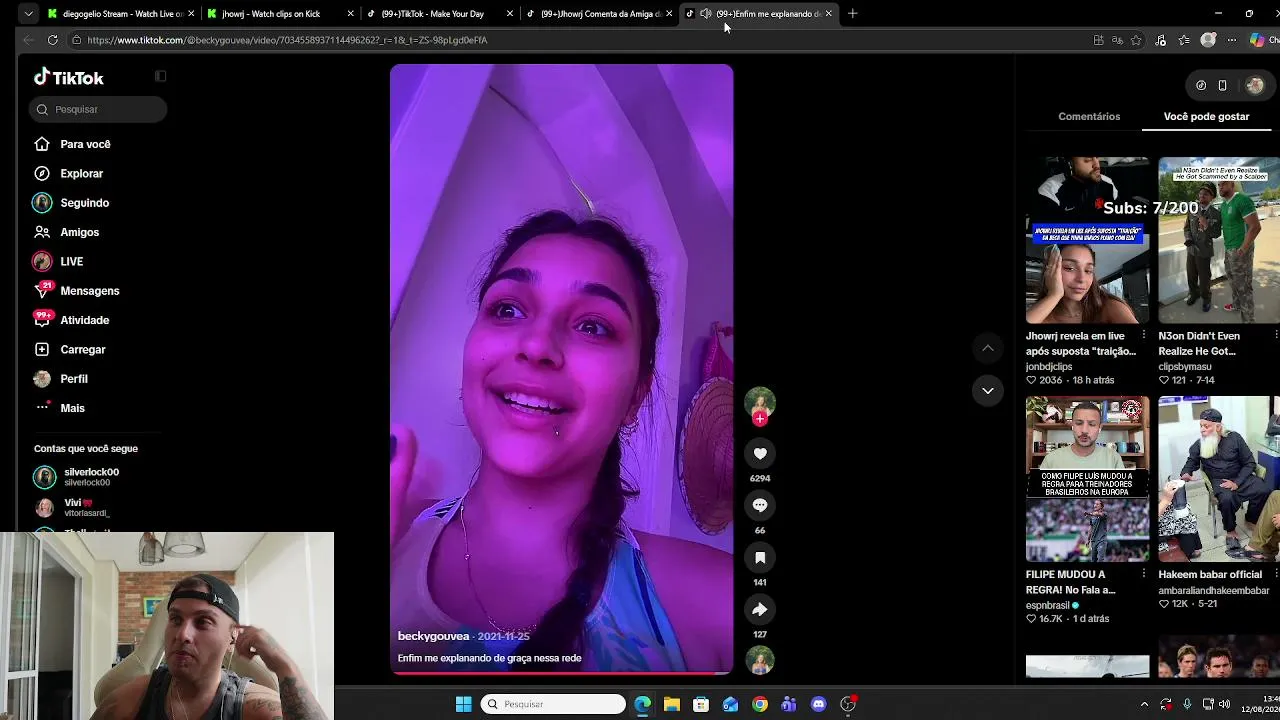Bookmark this page with the star icon
Screen dimensions: 1280x720
coord(1136,40)
